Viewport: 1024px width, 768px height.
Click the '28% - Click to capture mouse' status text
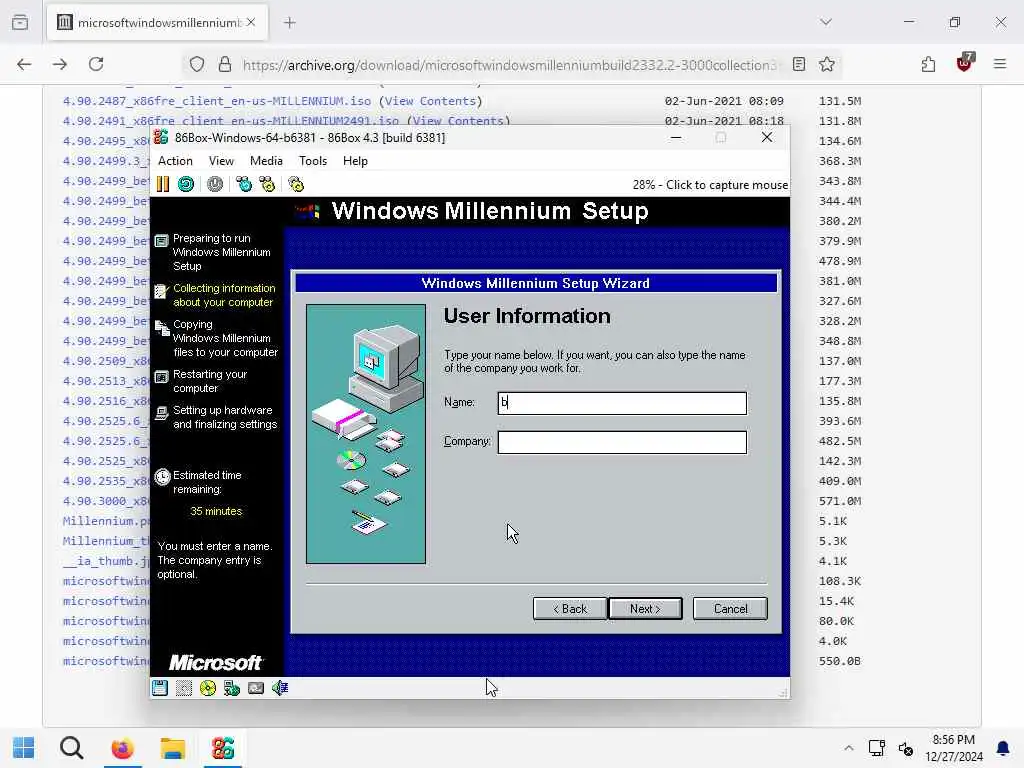[710, 185]
